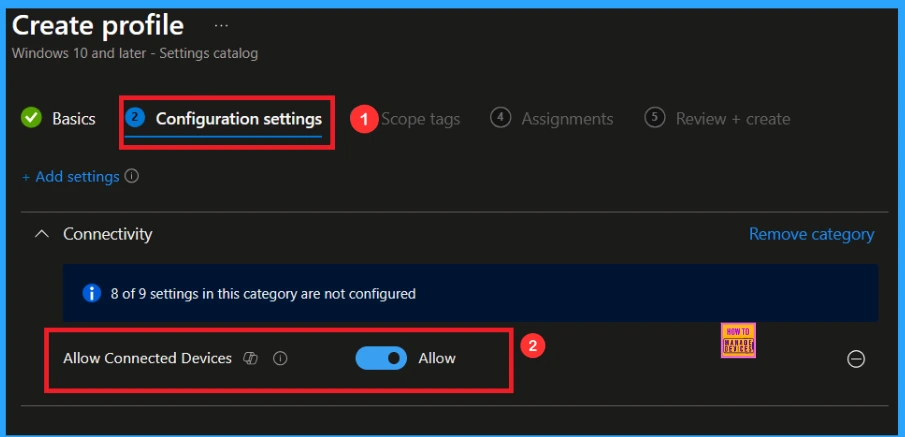The height and width of the screenshot is (437, 905).
Task: Open the Assignments tab
Action: point(567,119)
